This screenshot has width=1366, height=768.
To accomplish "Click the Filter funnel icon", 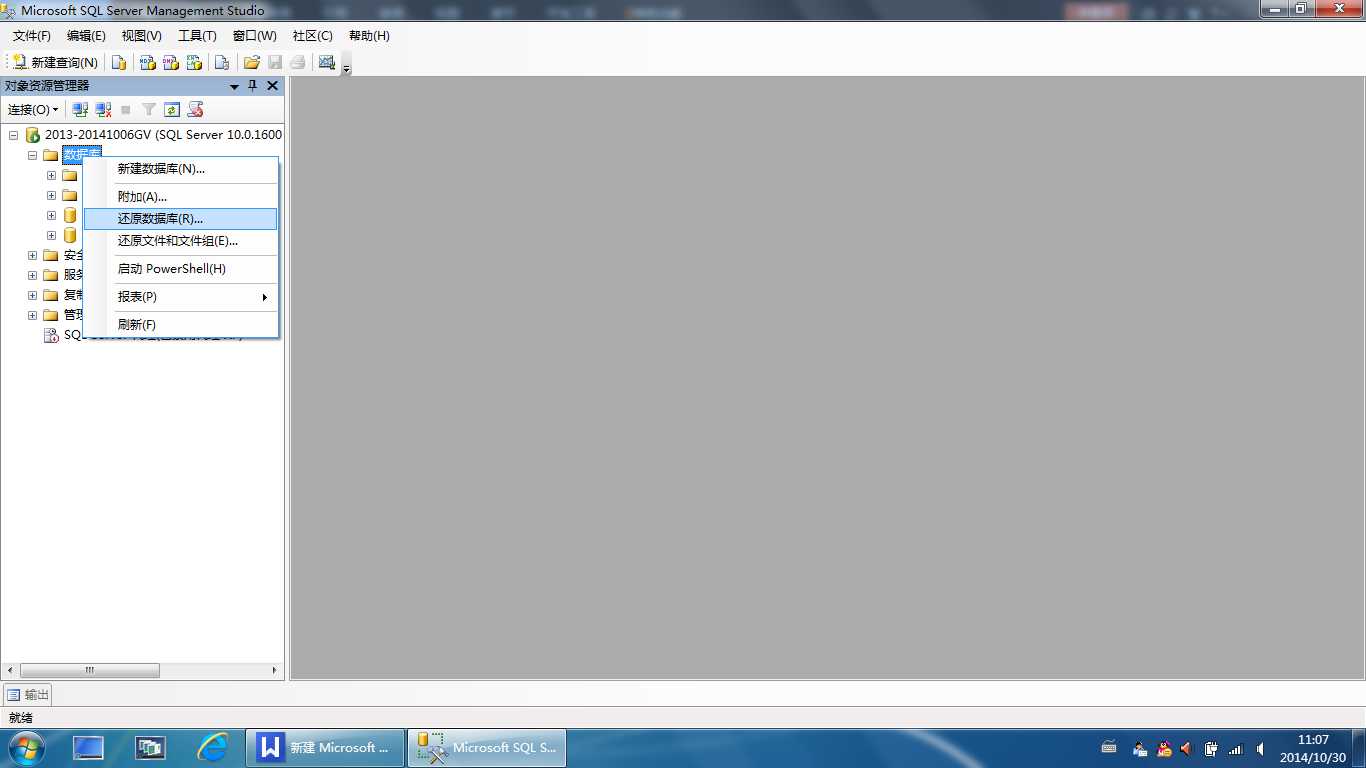I will click(149, 109).
